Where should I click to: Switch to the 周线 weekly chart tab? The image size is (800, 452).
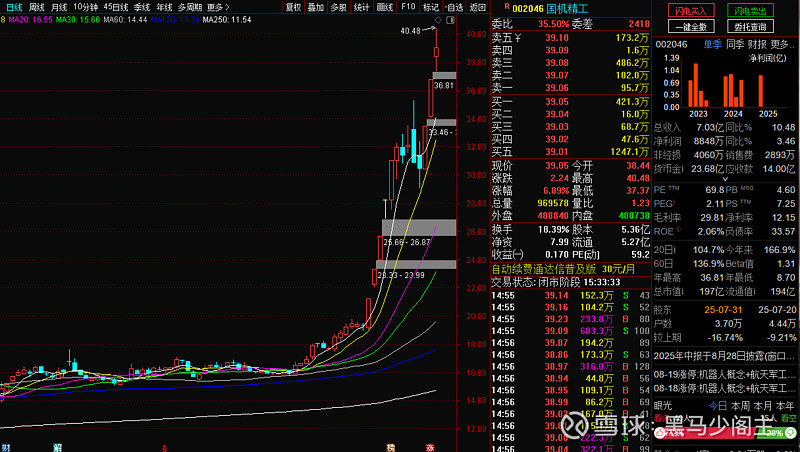[x=37, y=6]
